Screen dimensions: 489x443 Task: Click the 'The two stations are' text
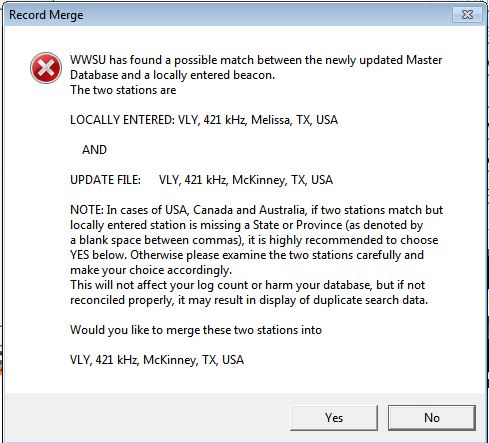123,90
